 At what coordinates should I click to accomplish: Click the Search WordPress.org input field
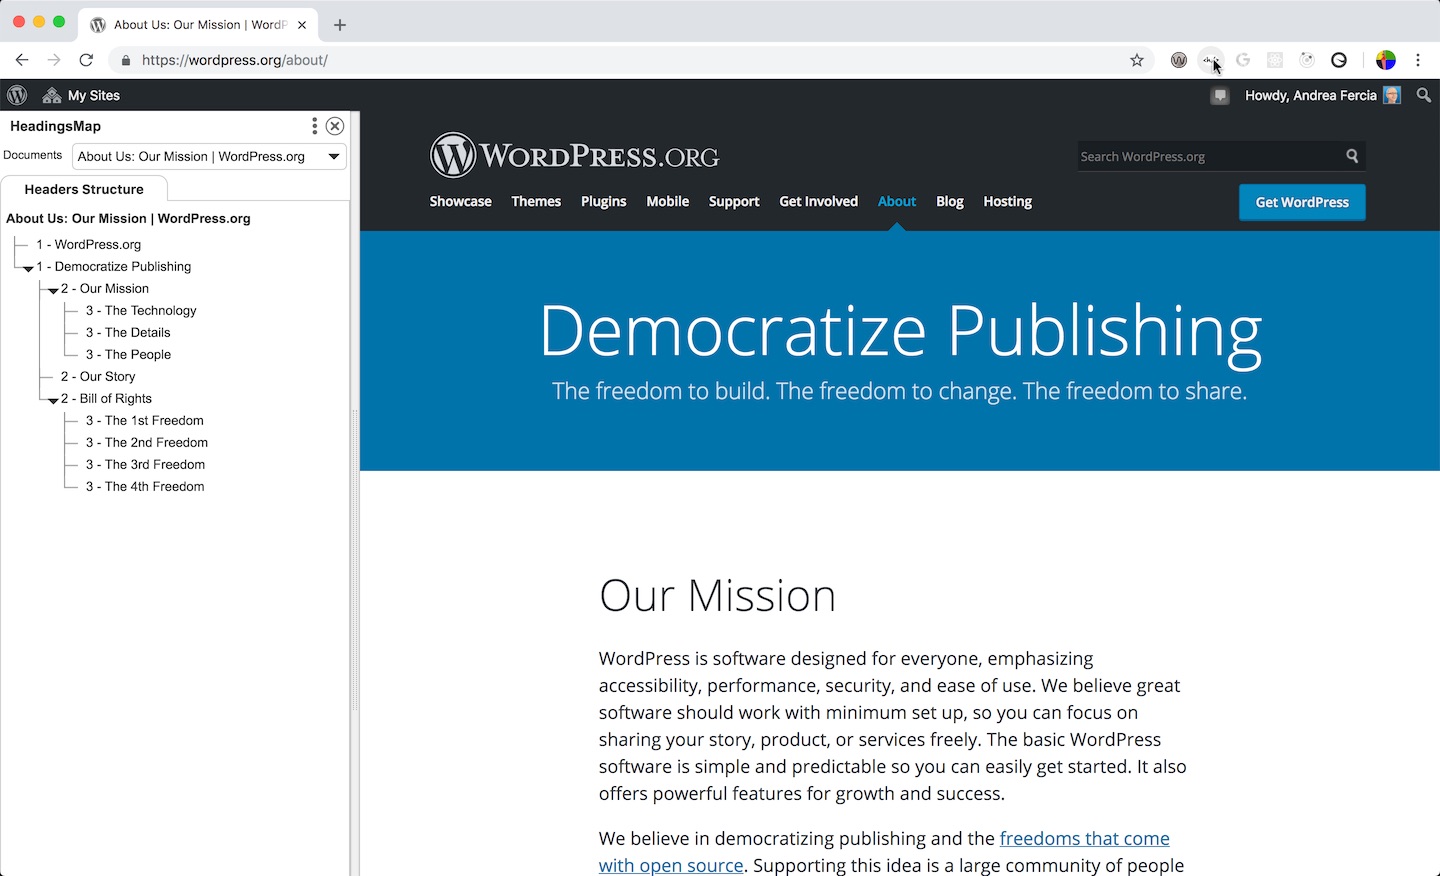coord(1208,156)
